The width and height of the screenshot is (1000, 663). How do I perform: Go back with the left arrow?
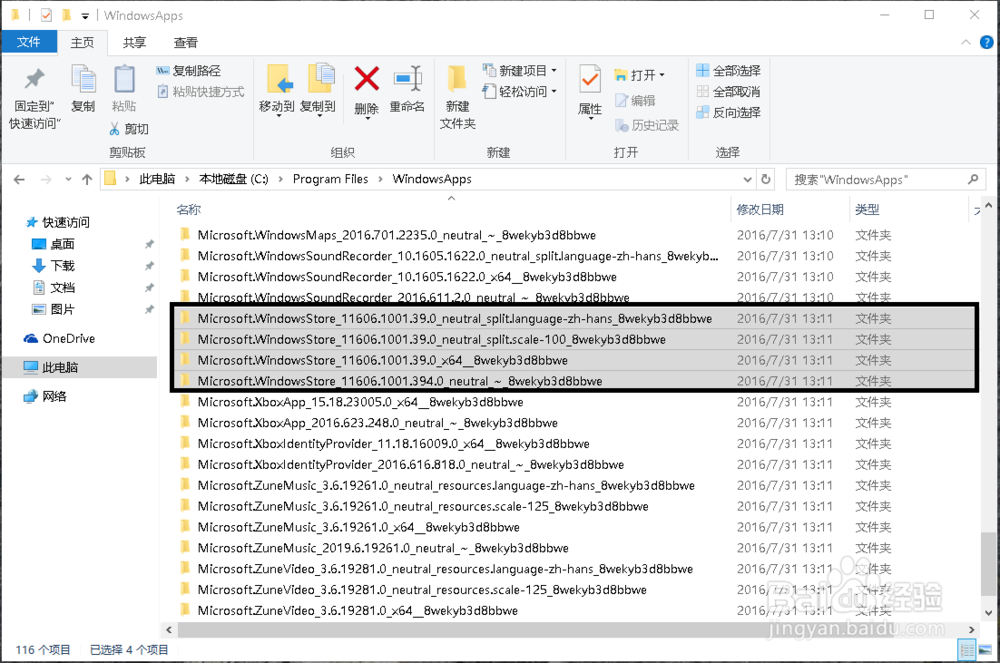[19, 180]
